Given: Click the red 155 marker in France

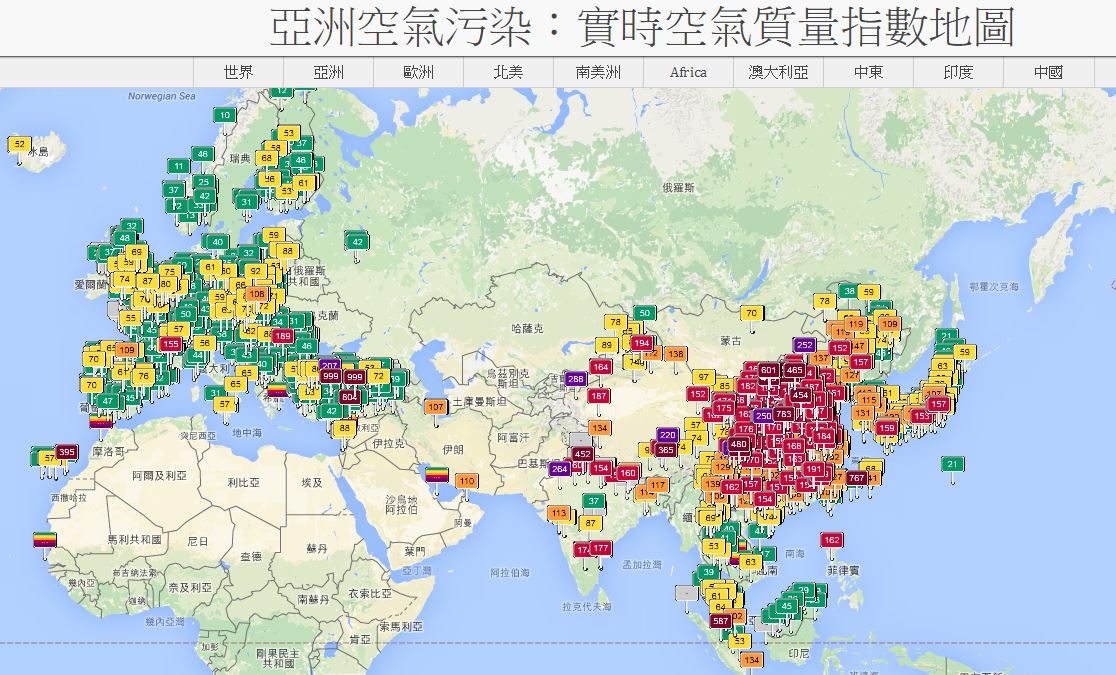Looking at the screenshot, I should pyautogui.click(x=170, y=344).
